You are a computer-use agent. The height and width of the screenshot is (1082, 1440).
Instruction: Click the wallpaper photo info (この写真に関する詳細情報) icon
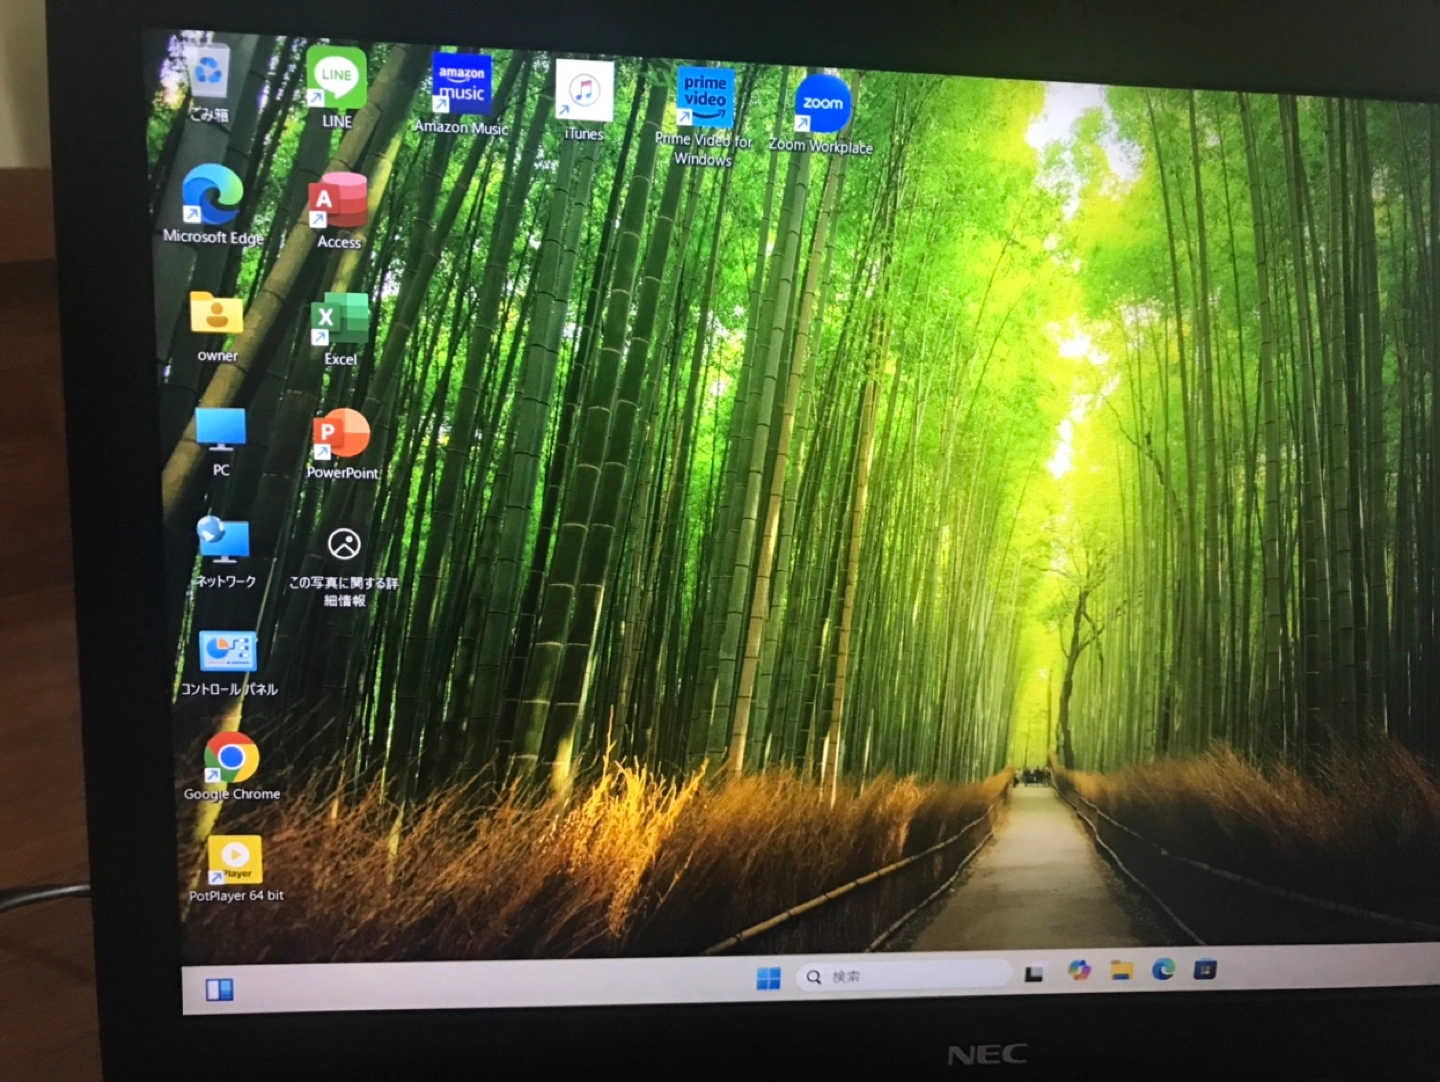tap(344, 544)
